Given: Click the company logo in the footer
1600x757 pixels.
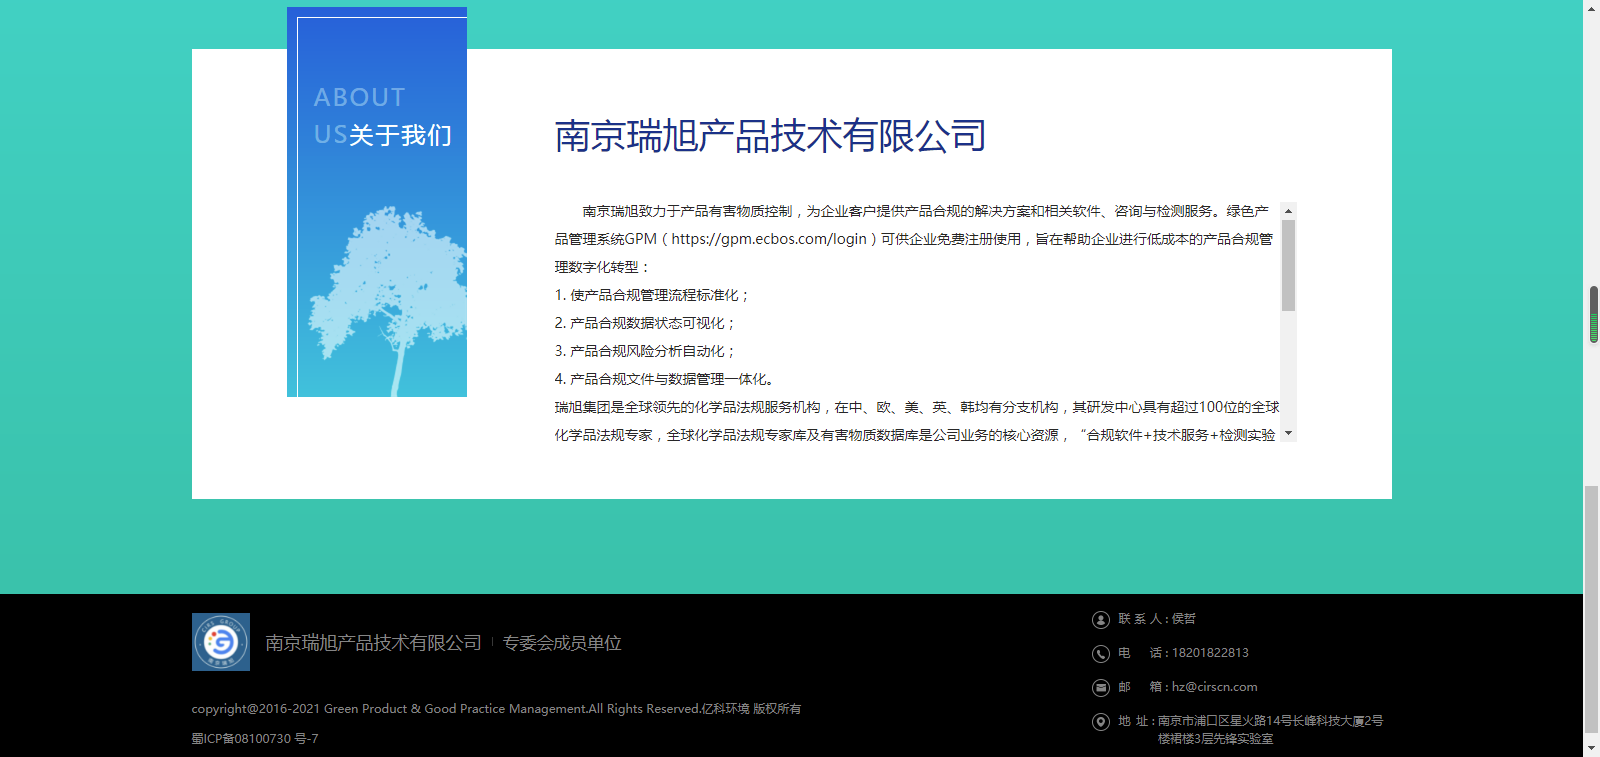Looking at the screenshot, I should 221,642.
